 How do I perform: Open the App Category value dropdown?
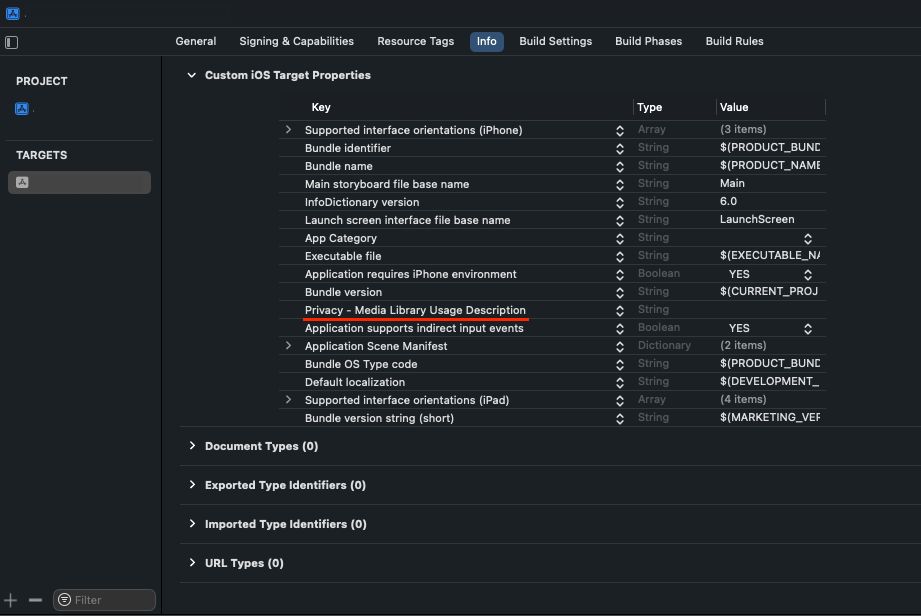(x=807, y=237)
